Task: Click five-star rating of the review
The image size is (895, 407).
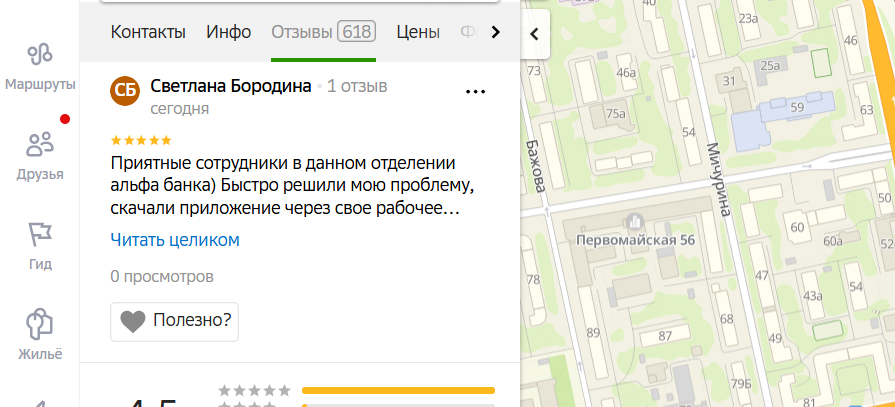Action: [x=140, y=140]
